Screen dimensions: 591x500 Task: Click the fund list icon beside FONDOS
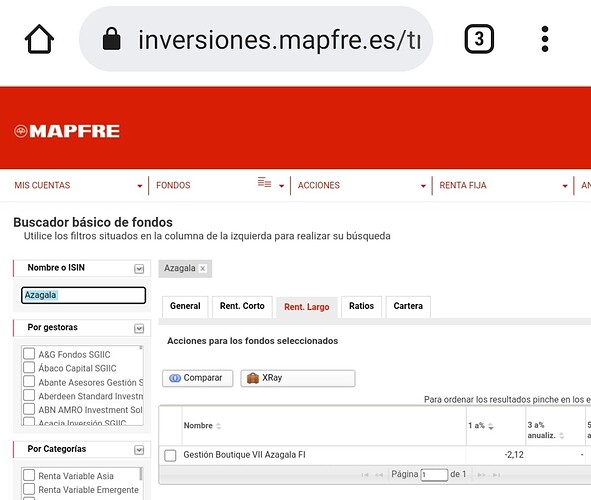point(264,182)
